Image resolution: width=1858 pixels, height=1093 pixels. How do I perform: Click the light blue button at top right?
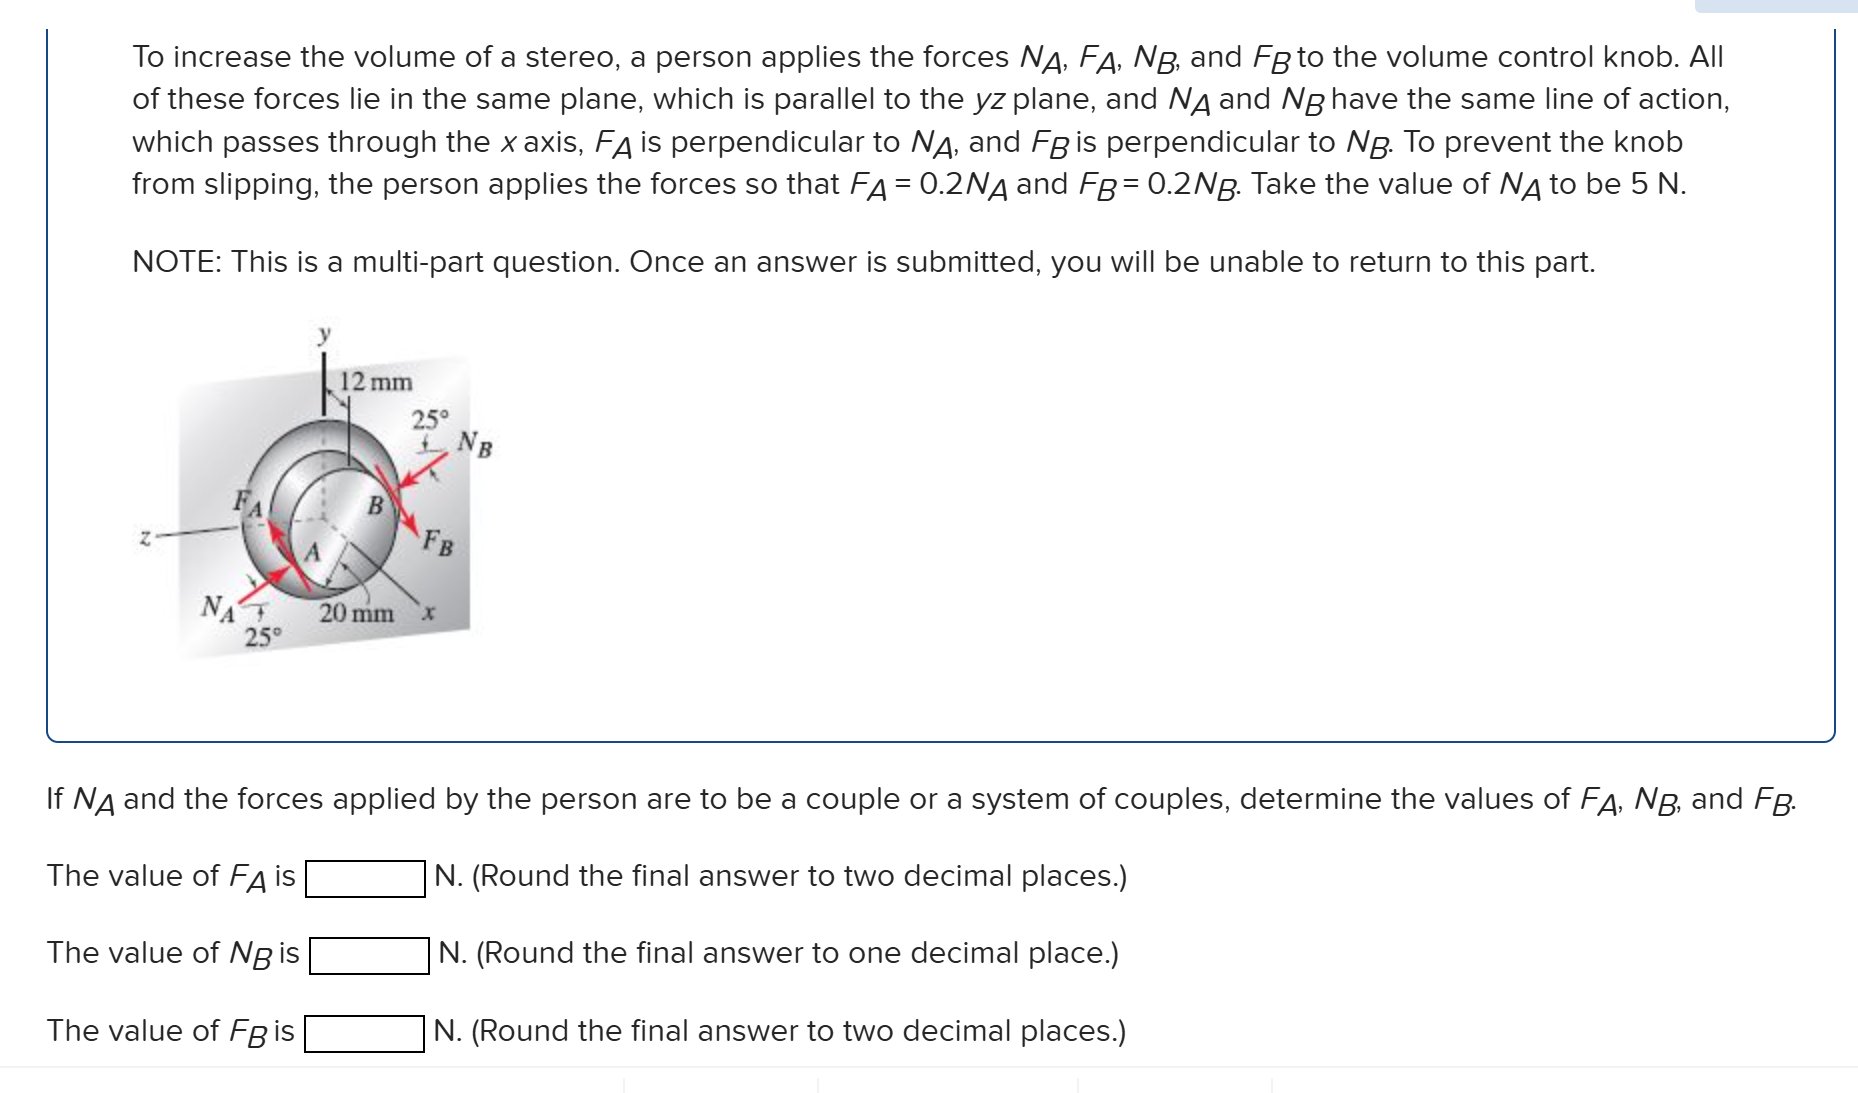1776,6
